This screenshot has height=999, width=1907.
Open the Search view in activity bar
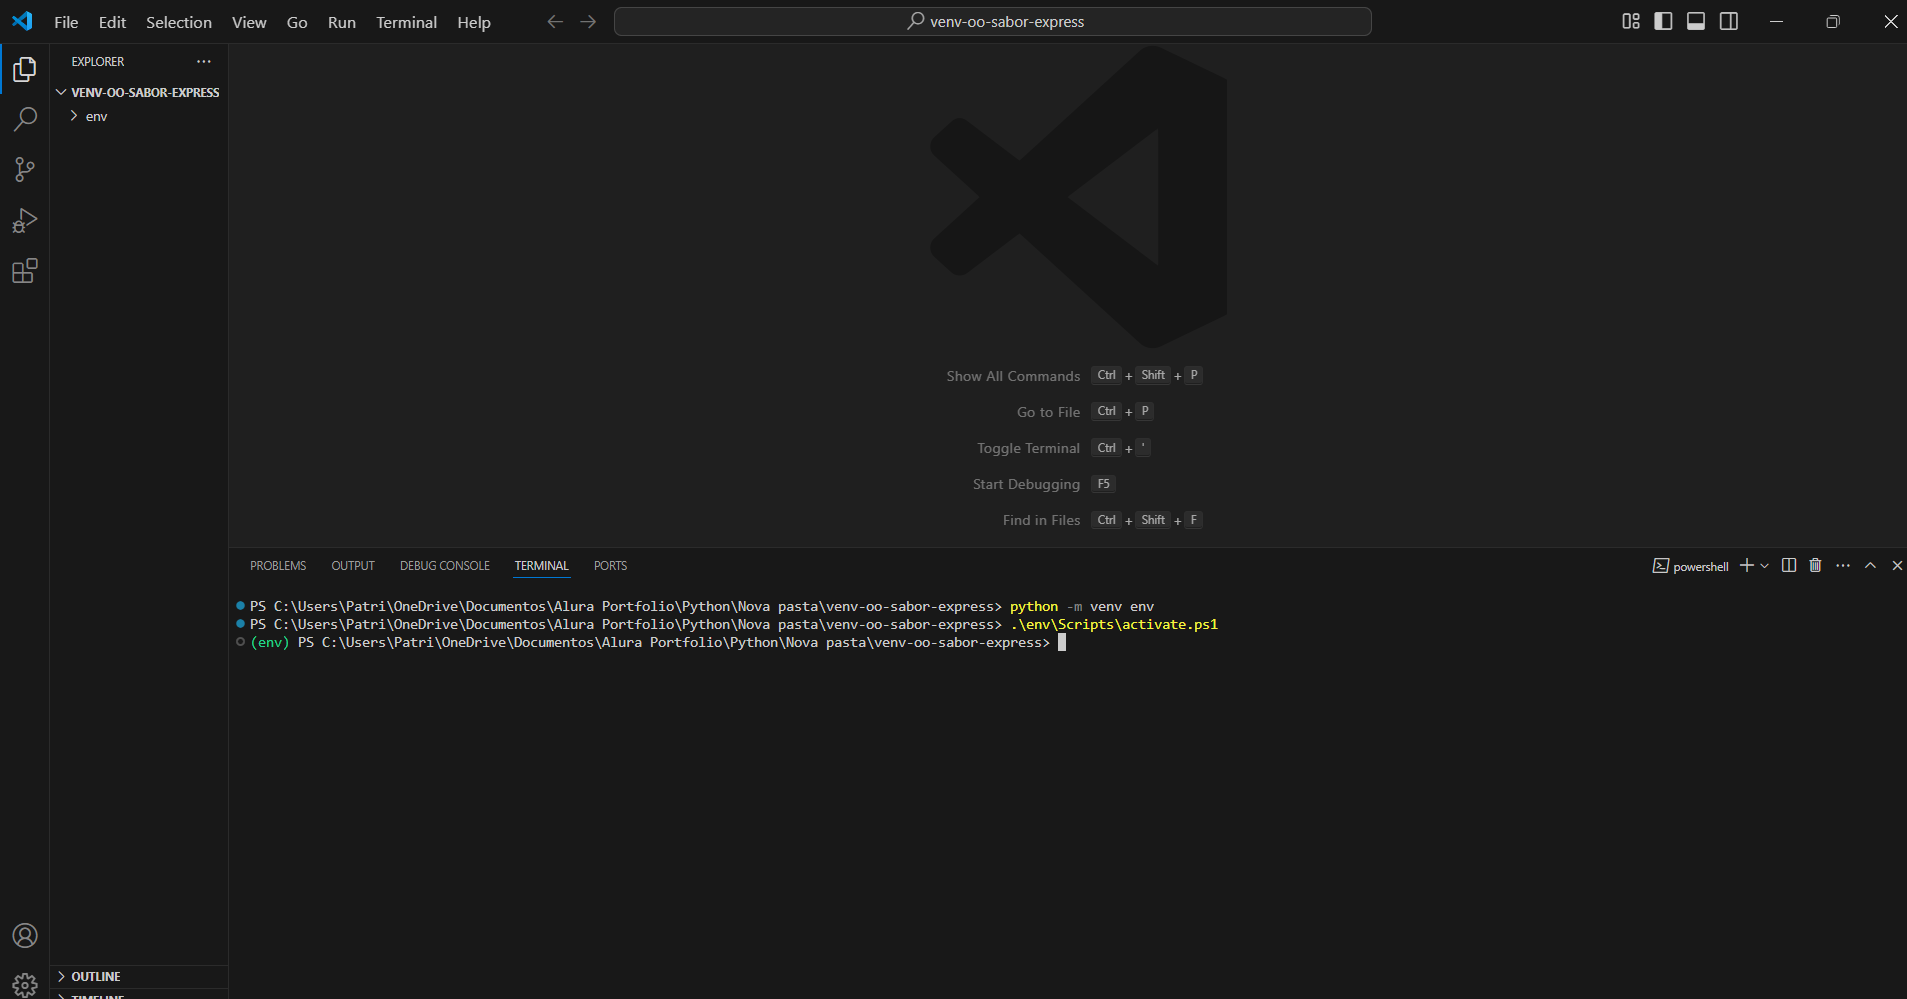25,120
